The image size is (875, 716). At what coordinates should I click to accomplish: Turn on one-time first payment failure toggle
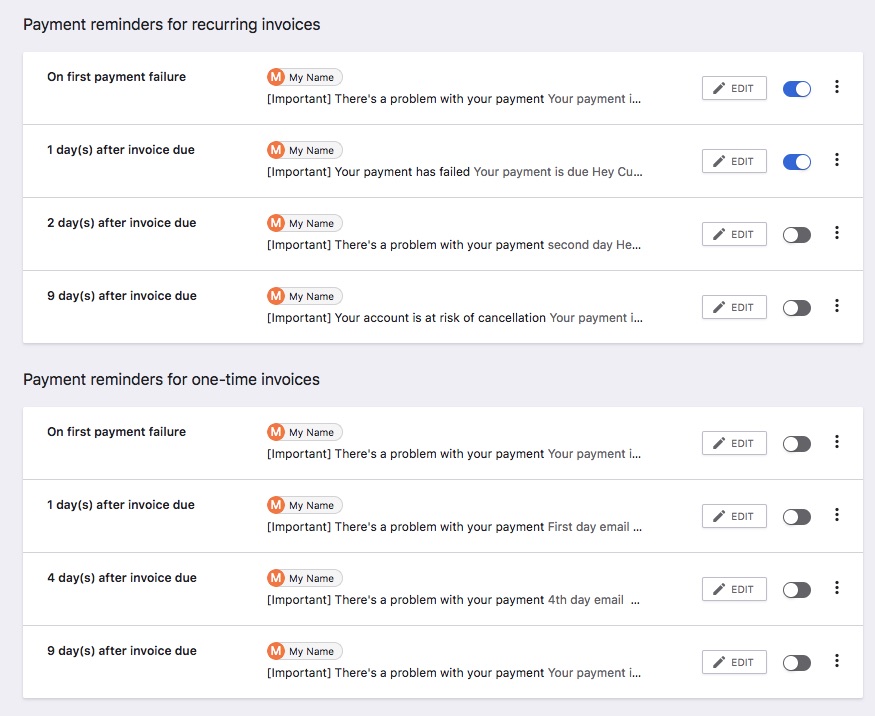796,444
